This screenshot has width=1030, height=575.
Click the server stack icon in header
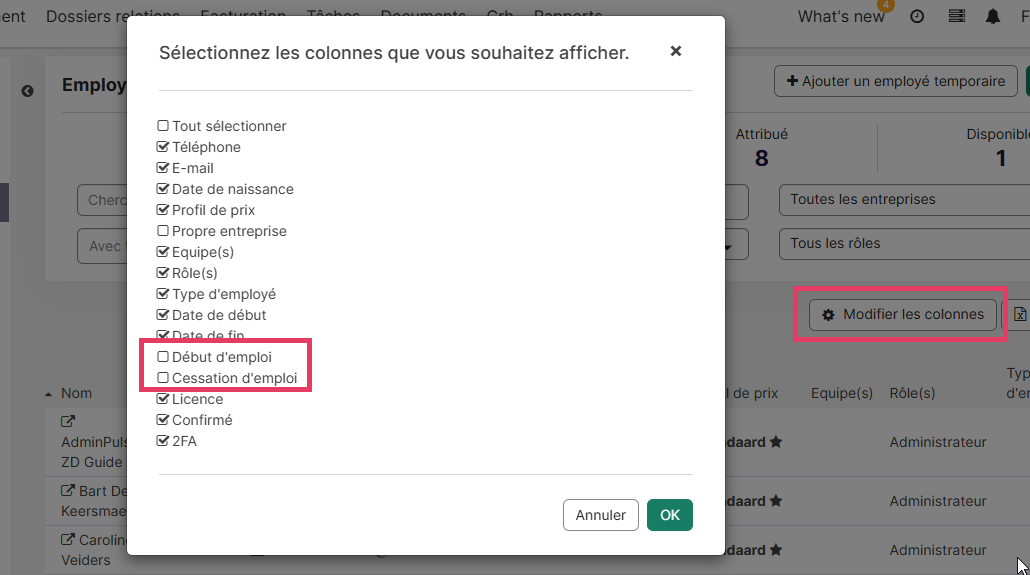coord(957,17)
